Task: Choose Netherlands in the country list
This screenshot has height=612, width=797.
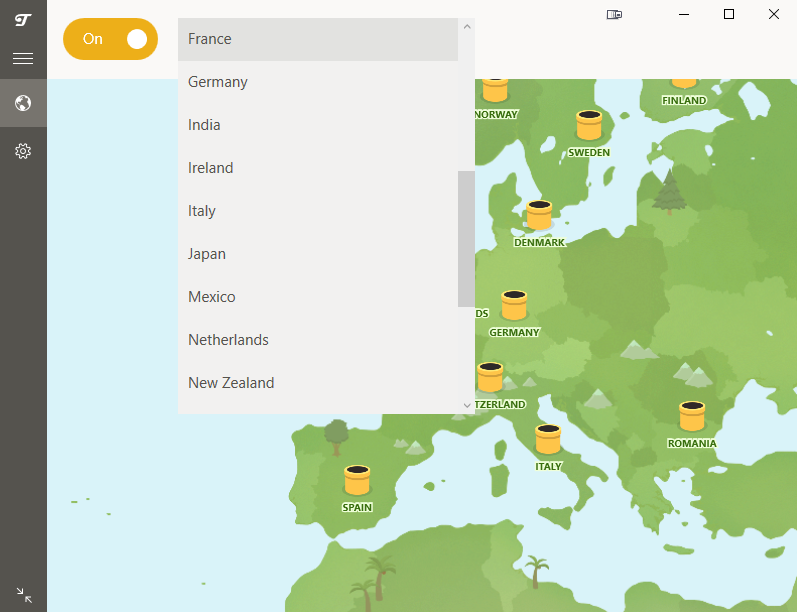Action: coord(318,340)
